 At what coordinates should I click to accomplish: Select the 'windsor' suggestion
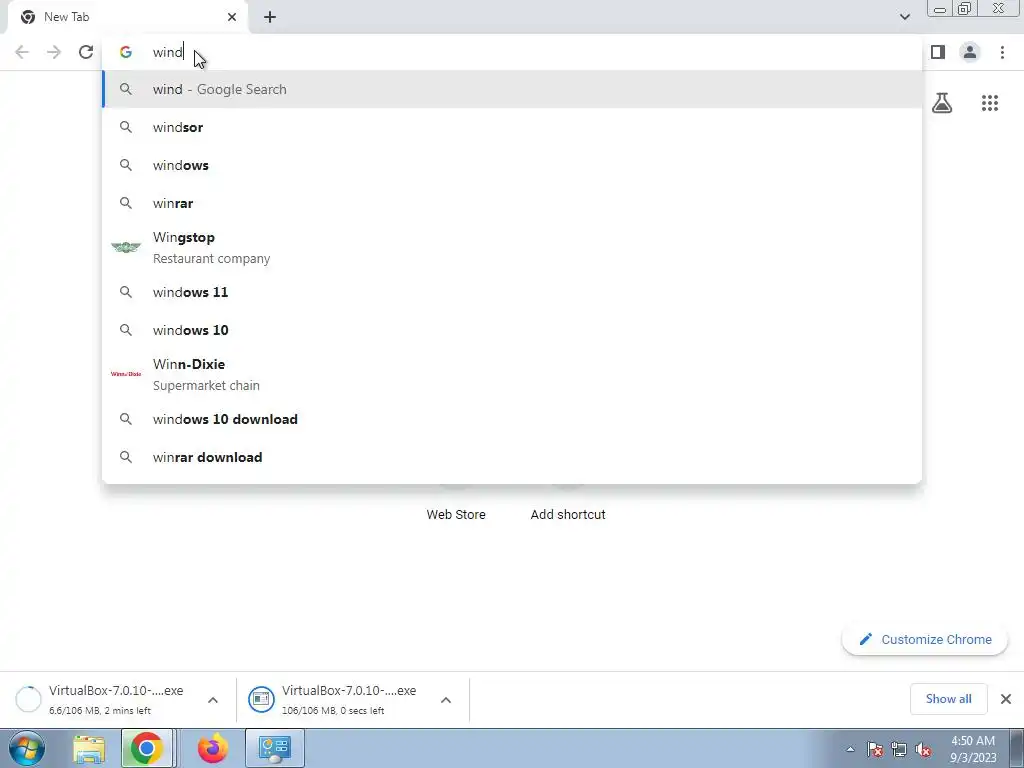coord(512,127)
